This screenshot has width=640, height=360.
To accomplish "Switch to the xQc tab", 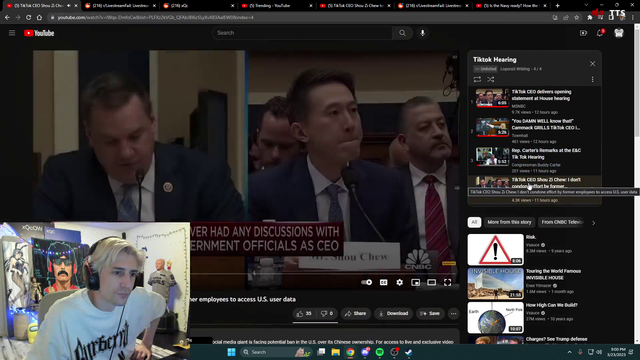I will click(198, 6).
